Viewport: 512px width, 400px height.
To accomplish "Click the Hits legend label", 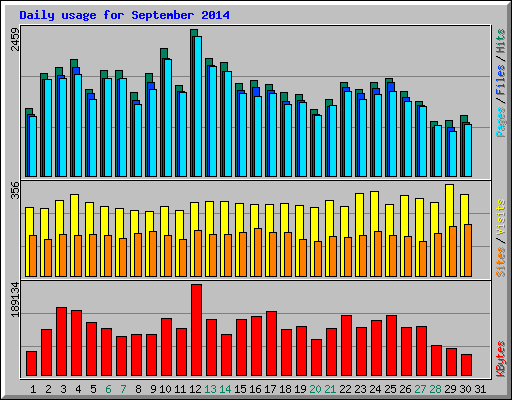I will 501,41.
